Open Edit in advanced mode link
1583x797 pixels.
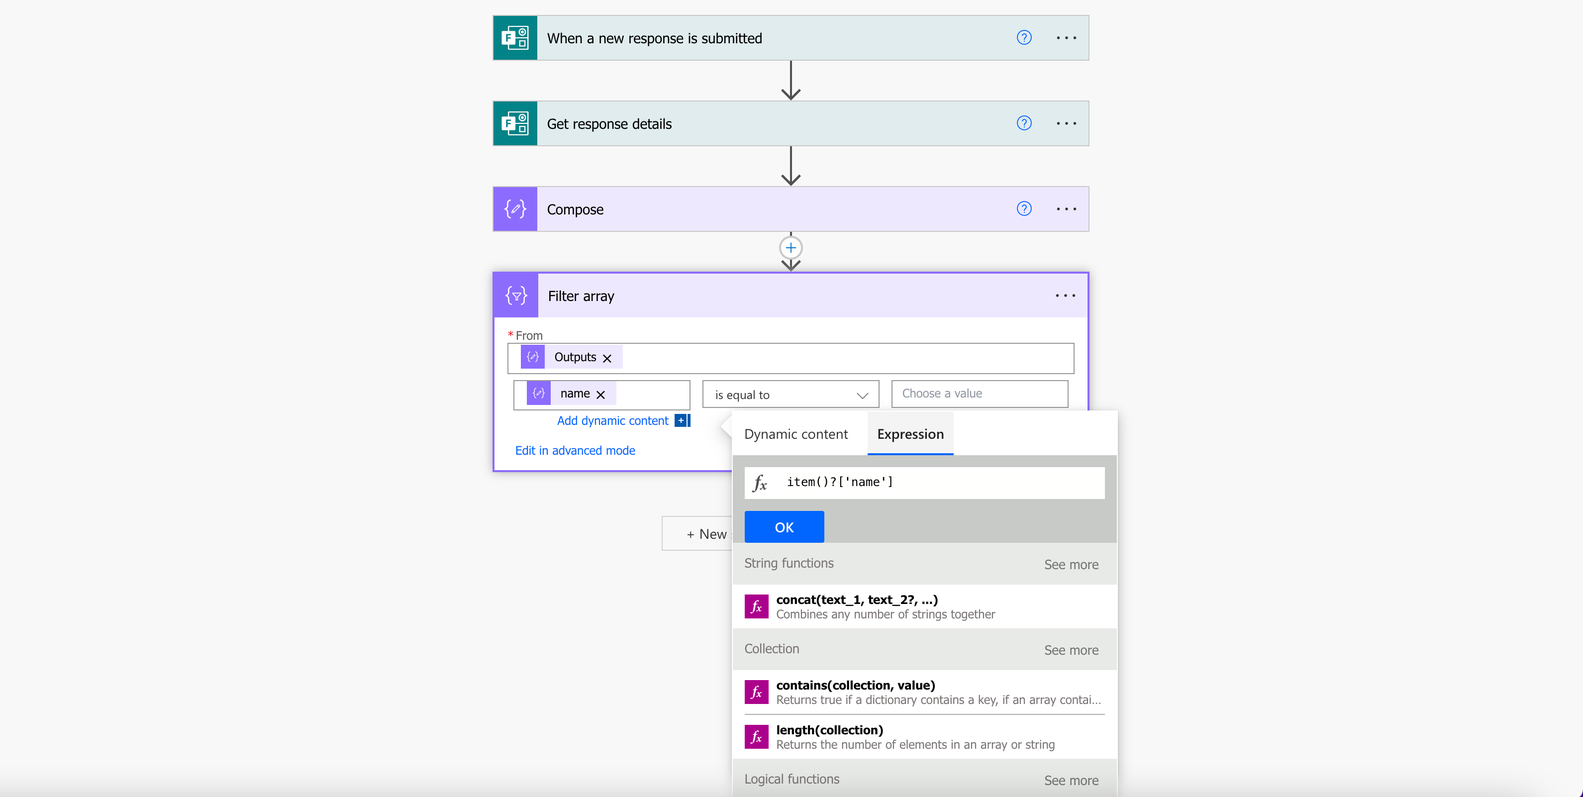[575, 451]
